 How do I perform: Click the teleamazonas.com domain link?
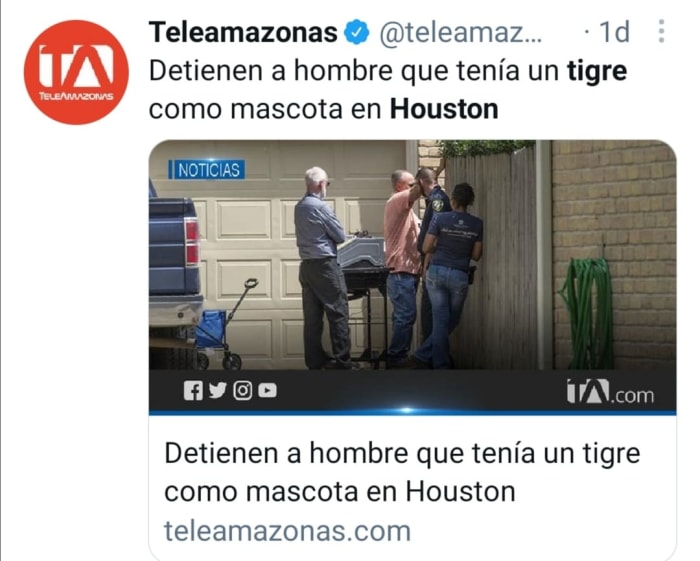click(288, 531)
